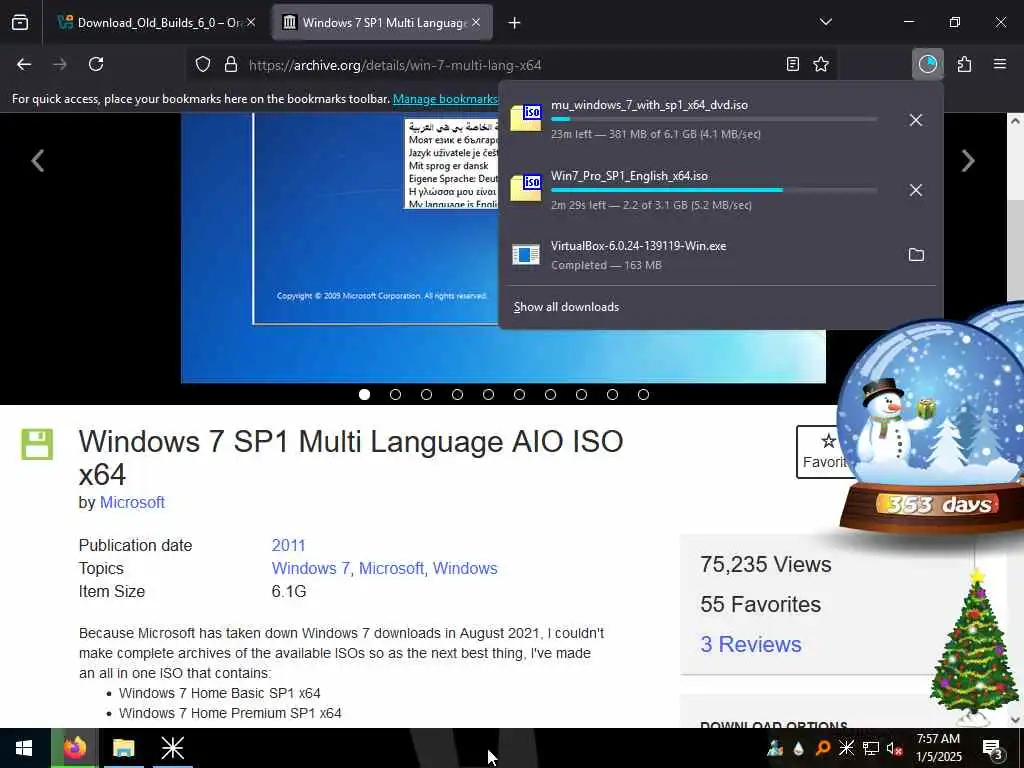The height and width of the screenshot is (768, 1024).
Task: Cancel Win7_Pro_SP1_English_x64.iso download
Action: tap(916, 190)
